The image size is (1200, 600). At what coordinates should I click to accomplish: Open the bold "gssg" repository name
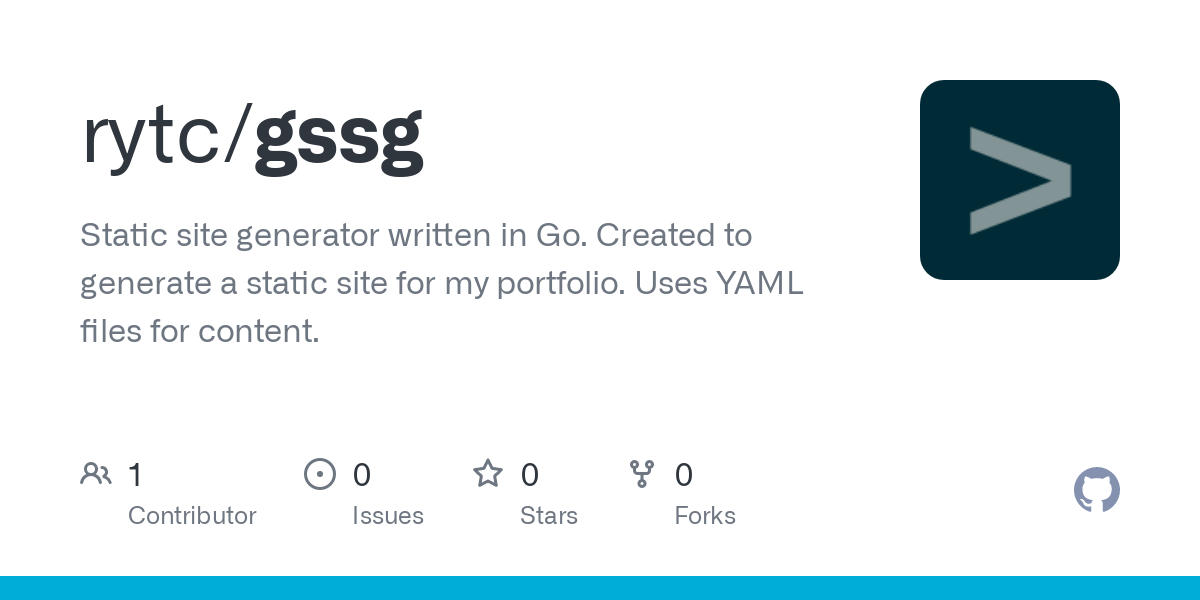tap(338, 136)
